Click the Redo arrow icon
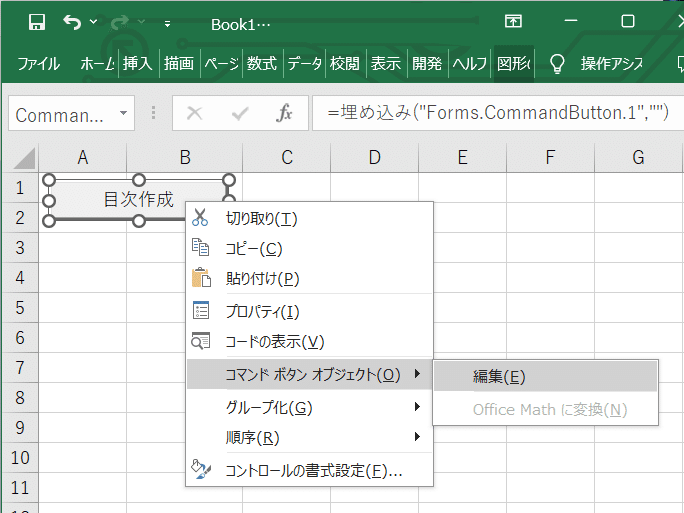Image resolution: width=684 pixels, height=513 pixels. pyautogui.click(x=120, y=22)
